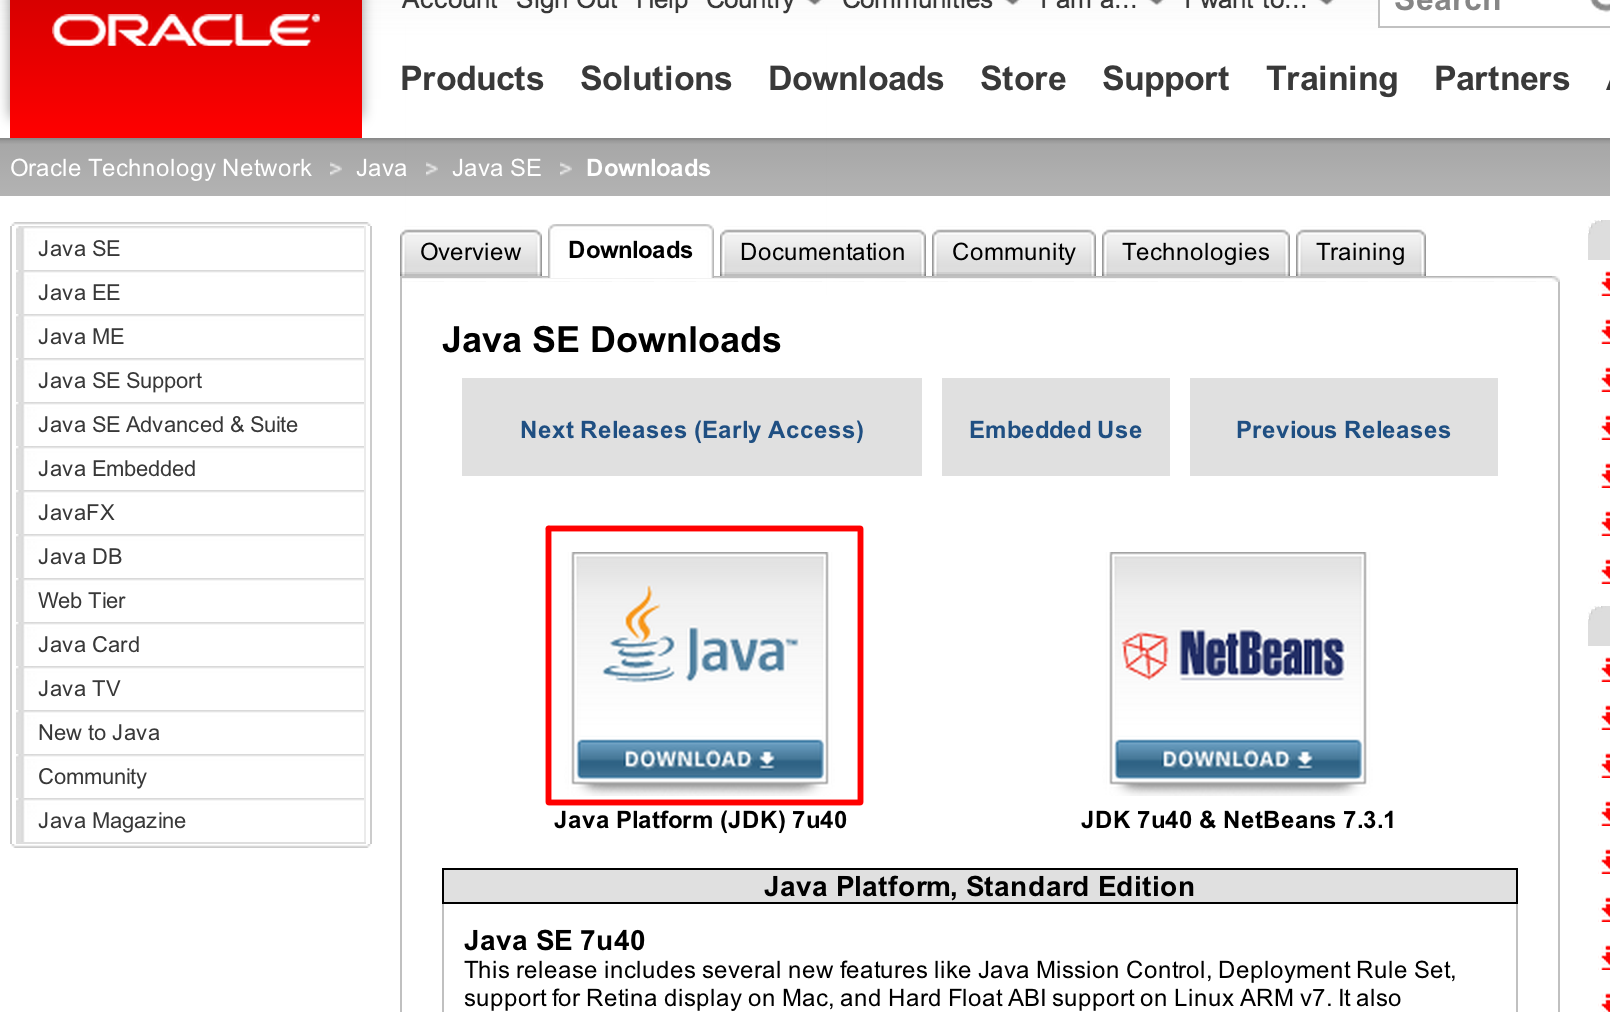The height and width of the screenshot is (1012, 1610).
Task: Select Java ME in sidebar
Action: click(x=194, y=337)
